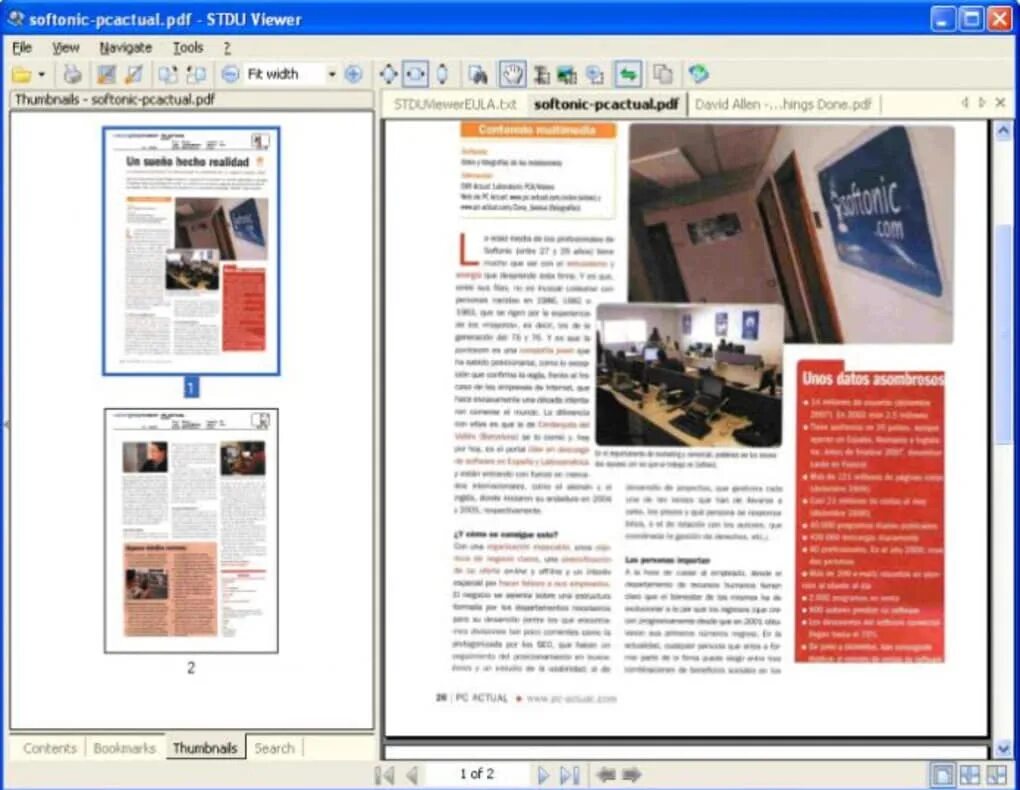This screenshot has width=1020, height=790.
Task: Switch to the Bookmarks panel tab
Action: (x=124, y=748)
